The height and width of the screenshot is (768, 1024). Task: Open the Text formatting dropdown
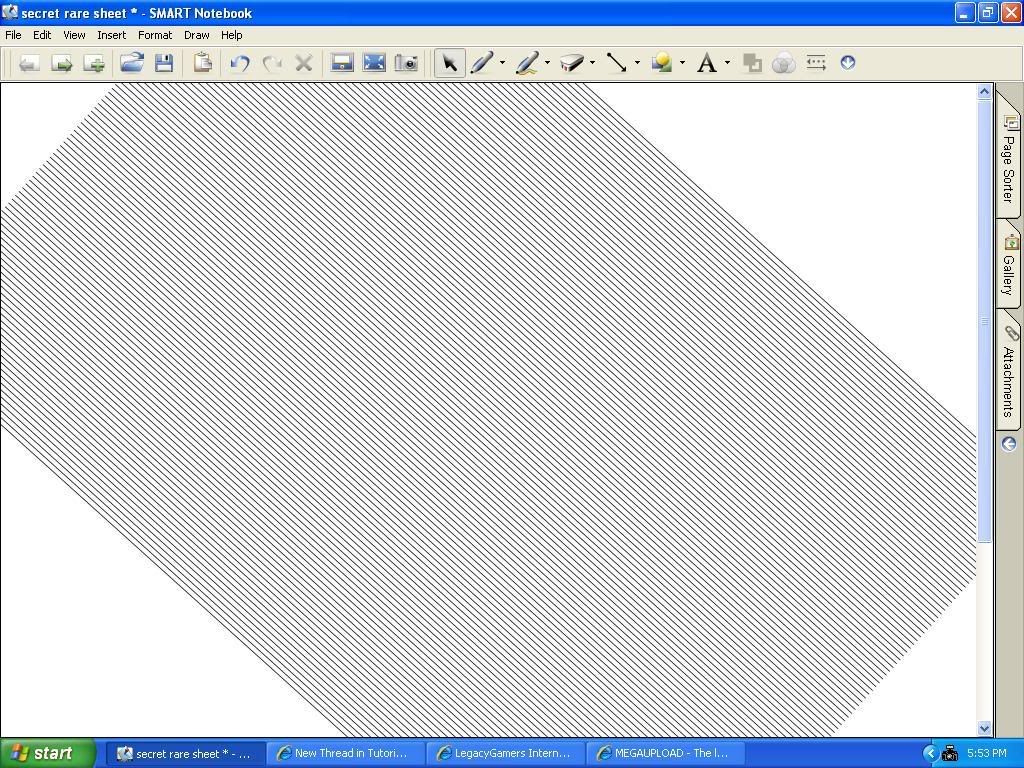click(x=727, y=63)
